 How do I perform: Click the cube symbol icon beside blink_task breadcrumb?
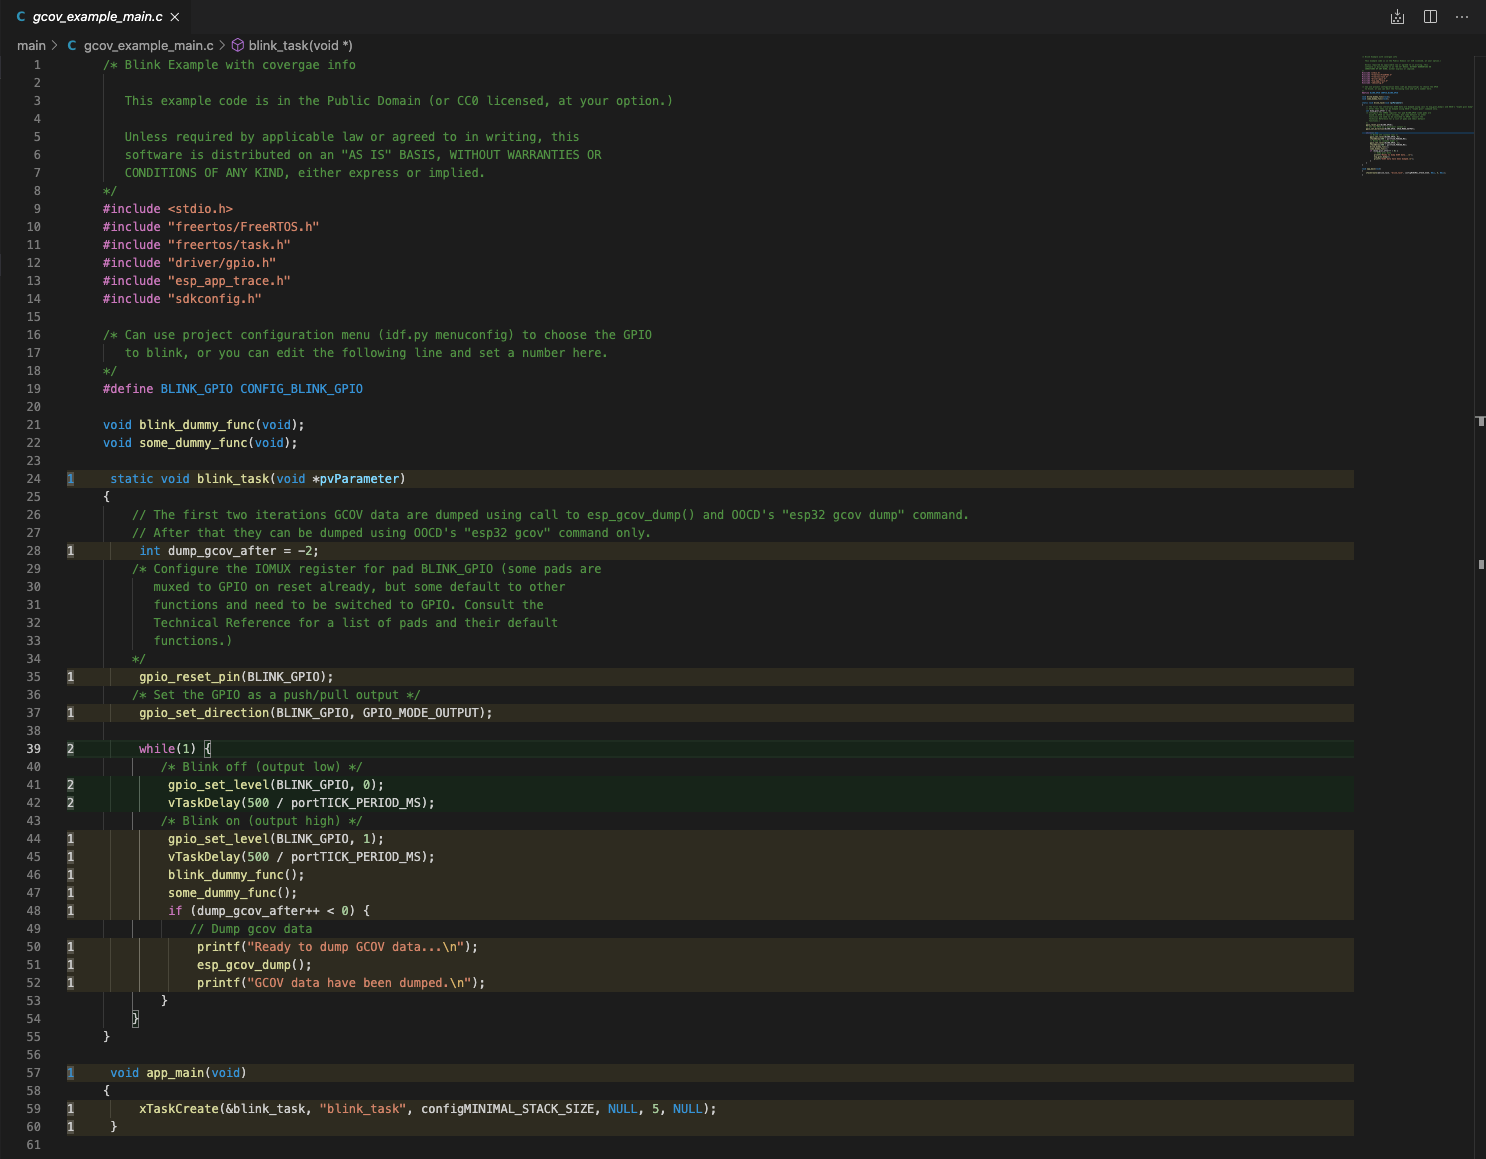(237, 45)
